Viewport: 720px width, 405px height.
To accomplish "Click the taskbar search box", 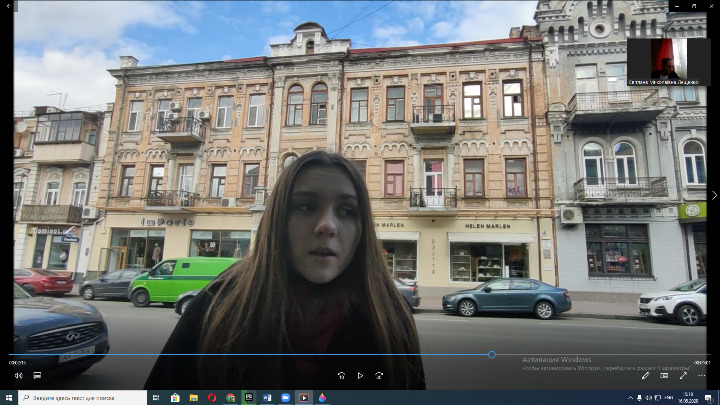I will point(85,397).
